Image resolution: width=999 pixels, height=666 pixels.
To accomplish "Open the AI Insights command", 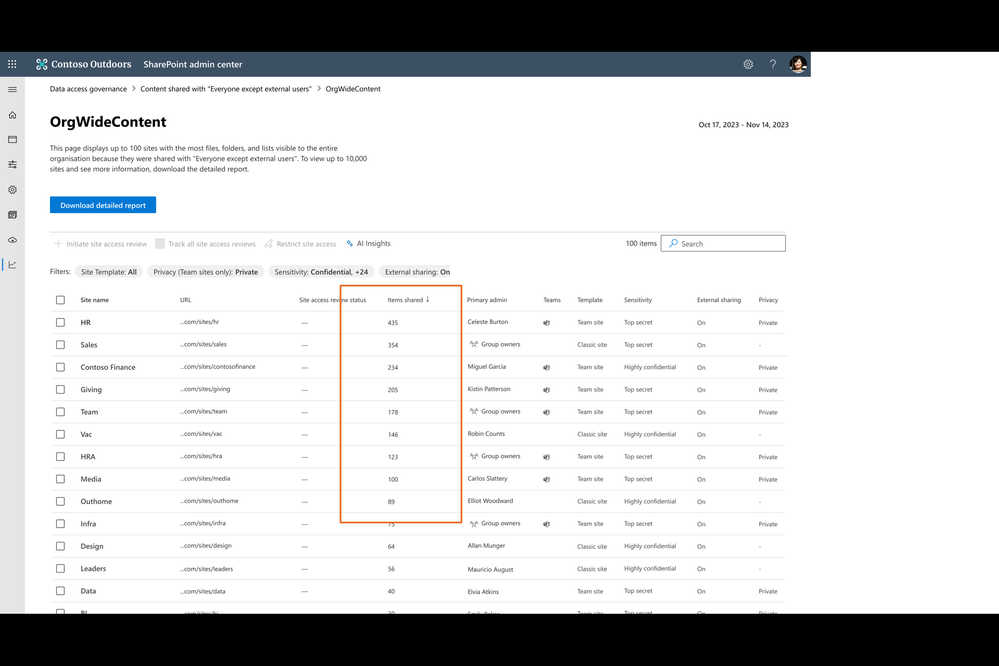I will coord(368,243).
